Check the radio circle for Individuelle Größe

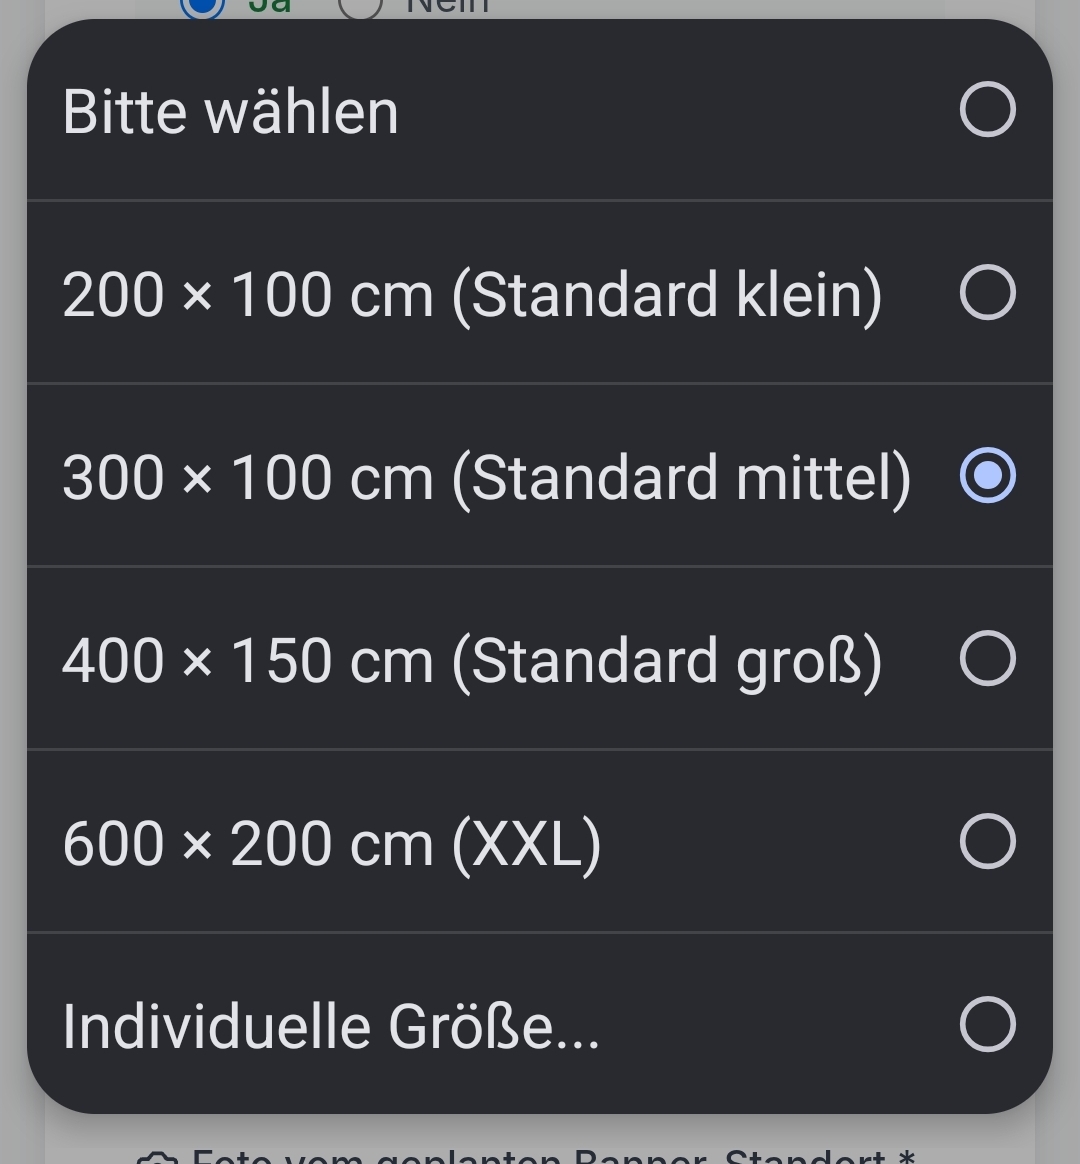click(x=987, y=1024)
